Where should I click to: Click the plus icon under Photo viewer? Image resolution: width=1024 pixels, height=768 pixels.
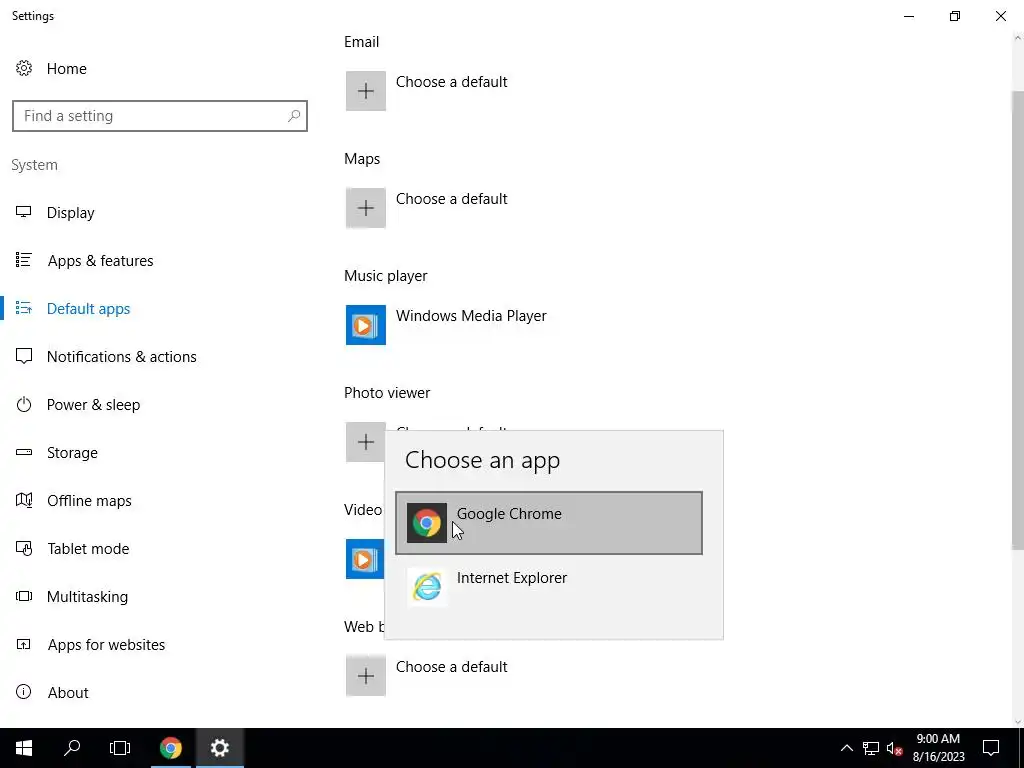tap(366, 442)
